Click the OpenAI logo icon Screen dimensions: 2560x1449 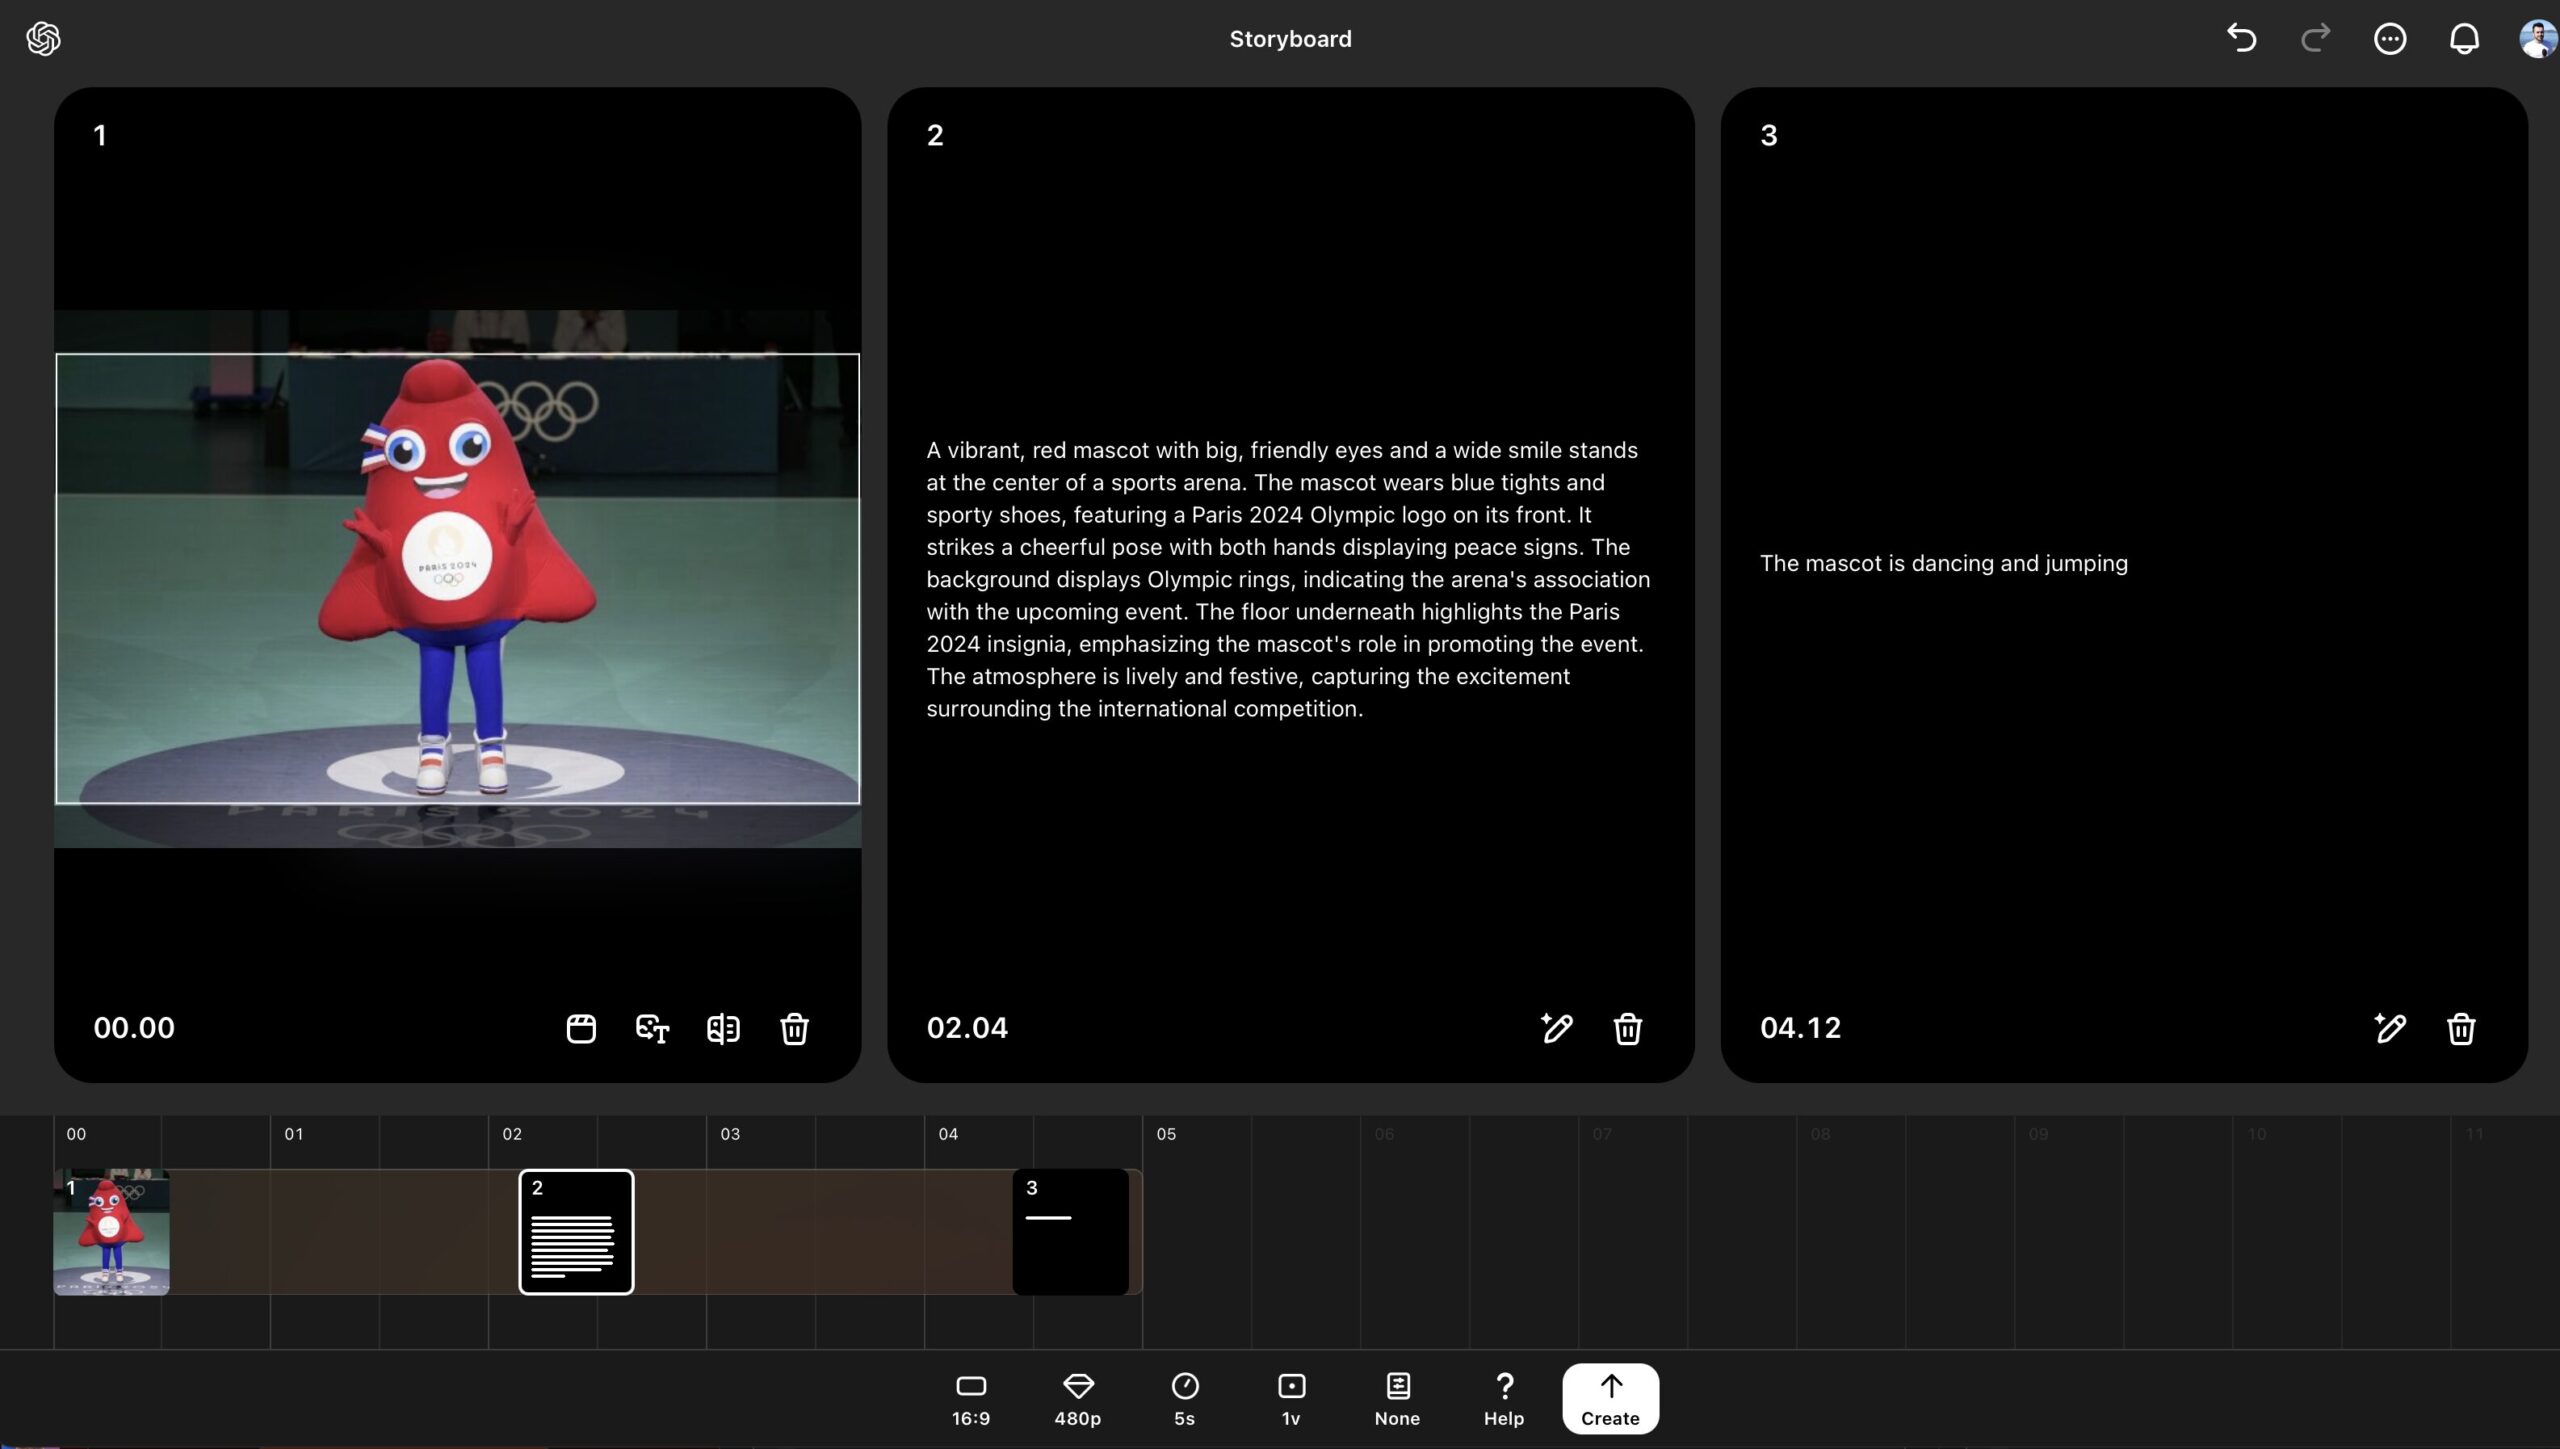point(43,39)
